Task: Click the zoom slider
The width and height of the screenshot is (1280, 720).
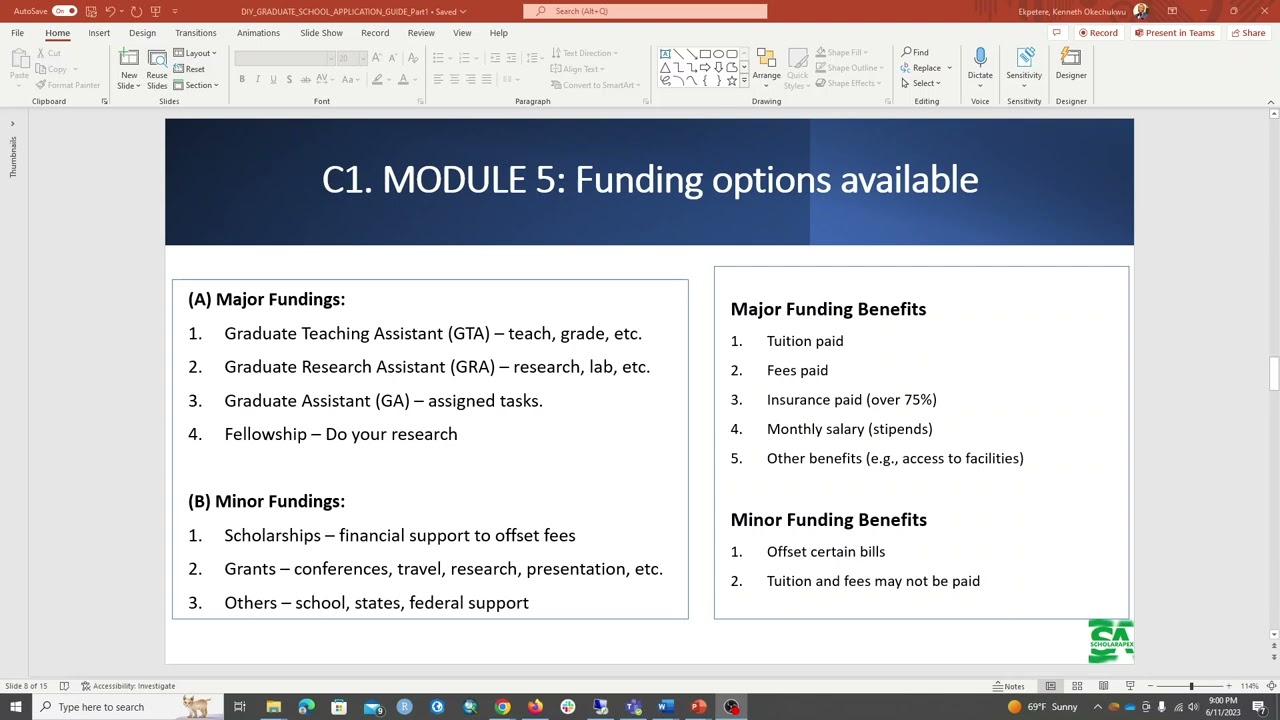Action: click(1191, 686)
